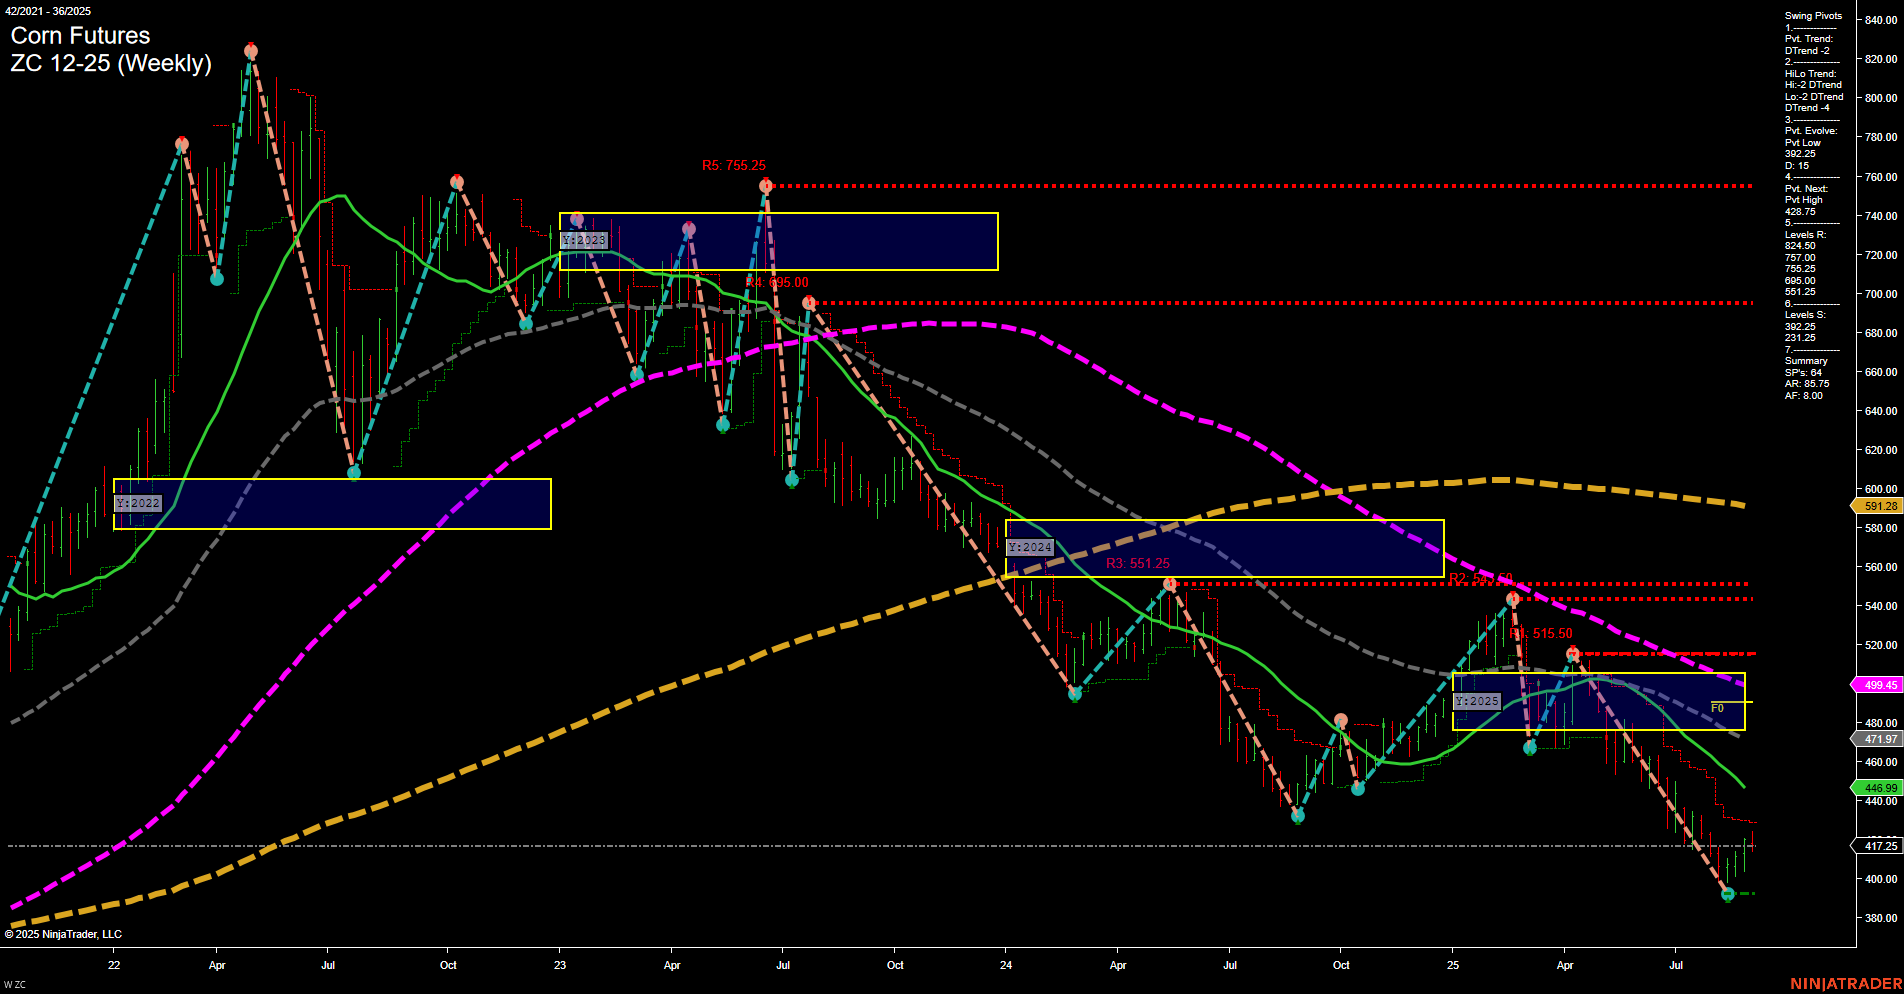Click the 2025 NinjaTrader copyright link

click(x=61, y=933)
